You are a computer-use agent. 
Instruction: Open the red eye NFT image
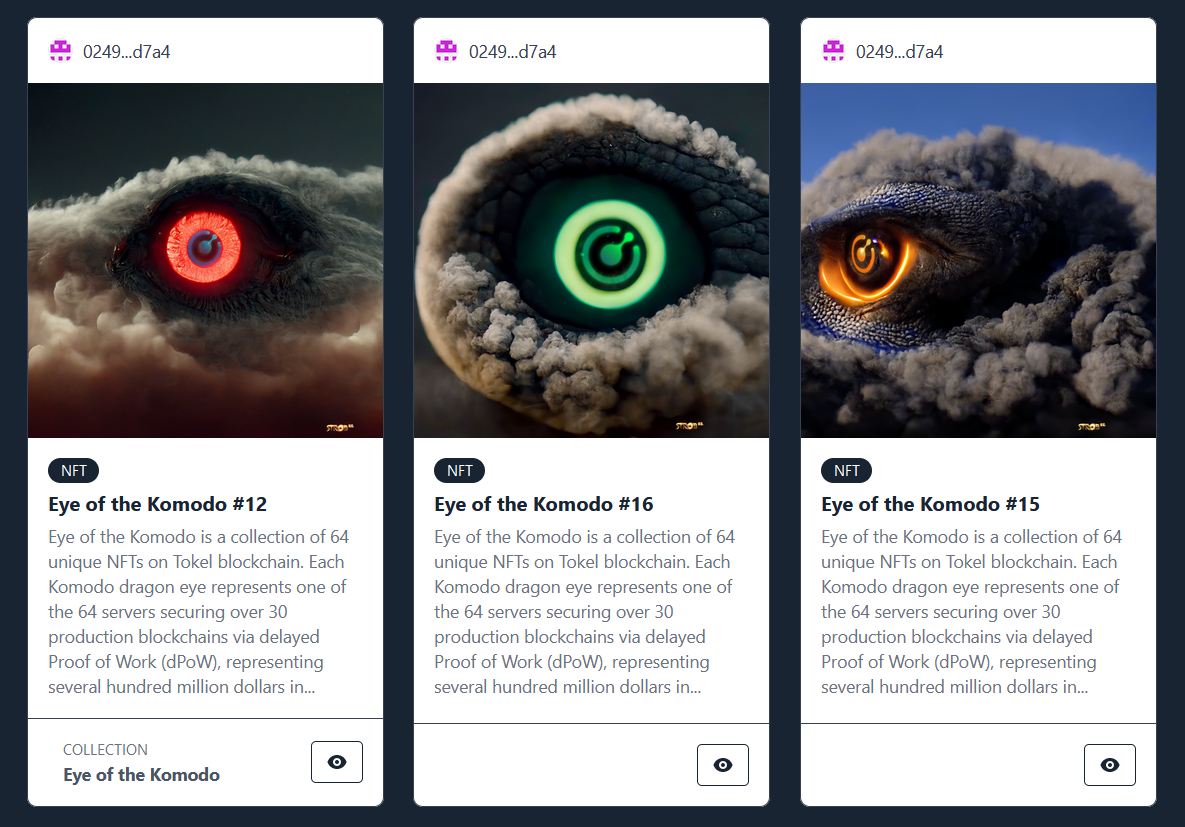point(206,260)
